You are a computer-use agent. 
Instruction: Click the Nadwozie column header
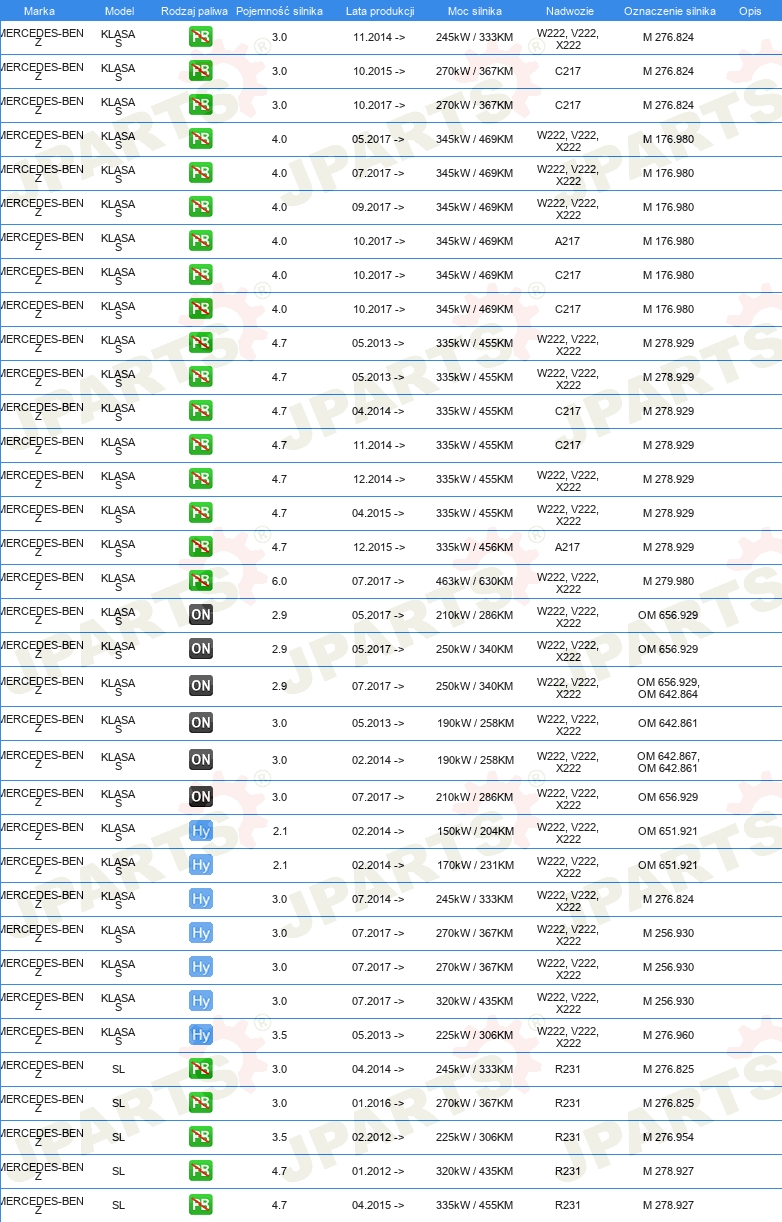pos(568,10)
